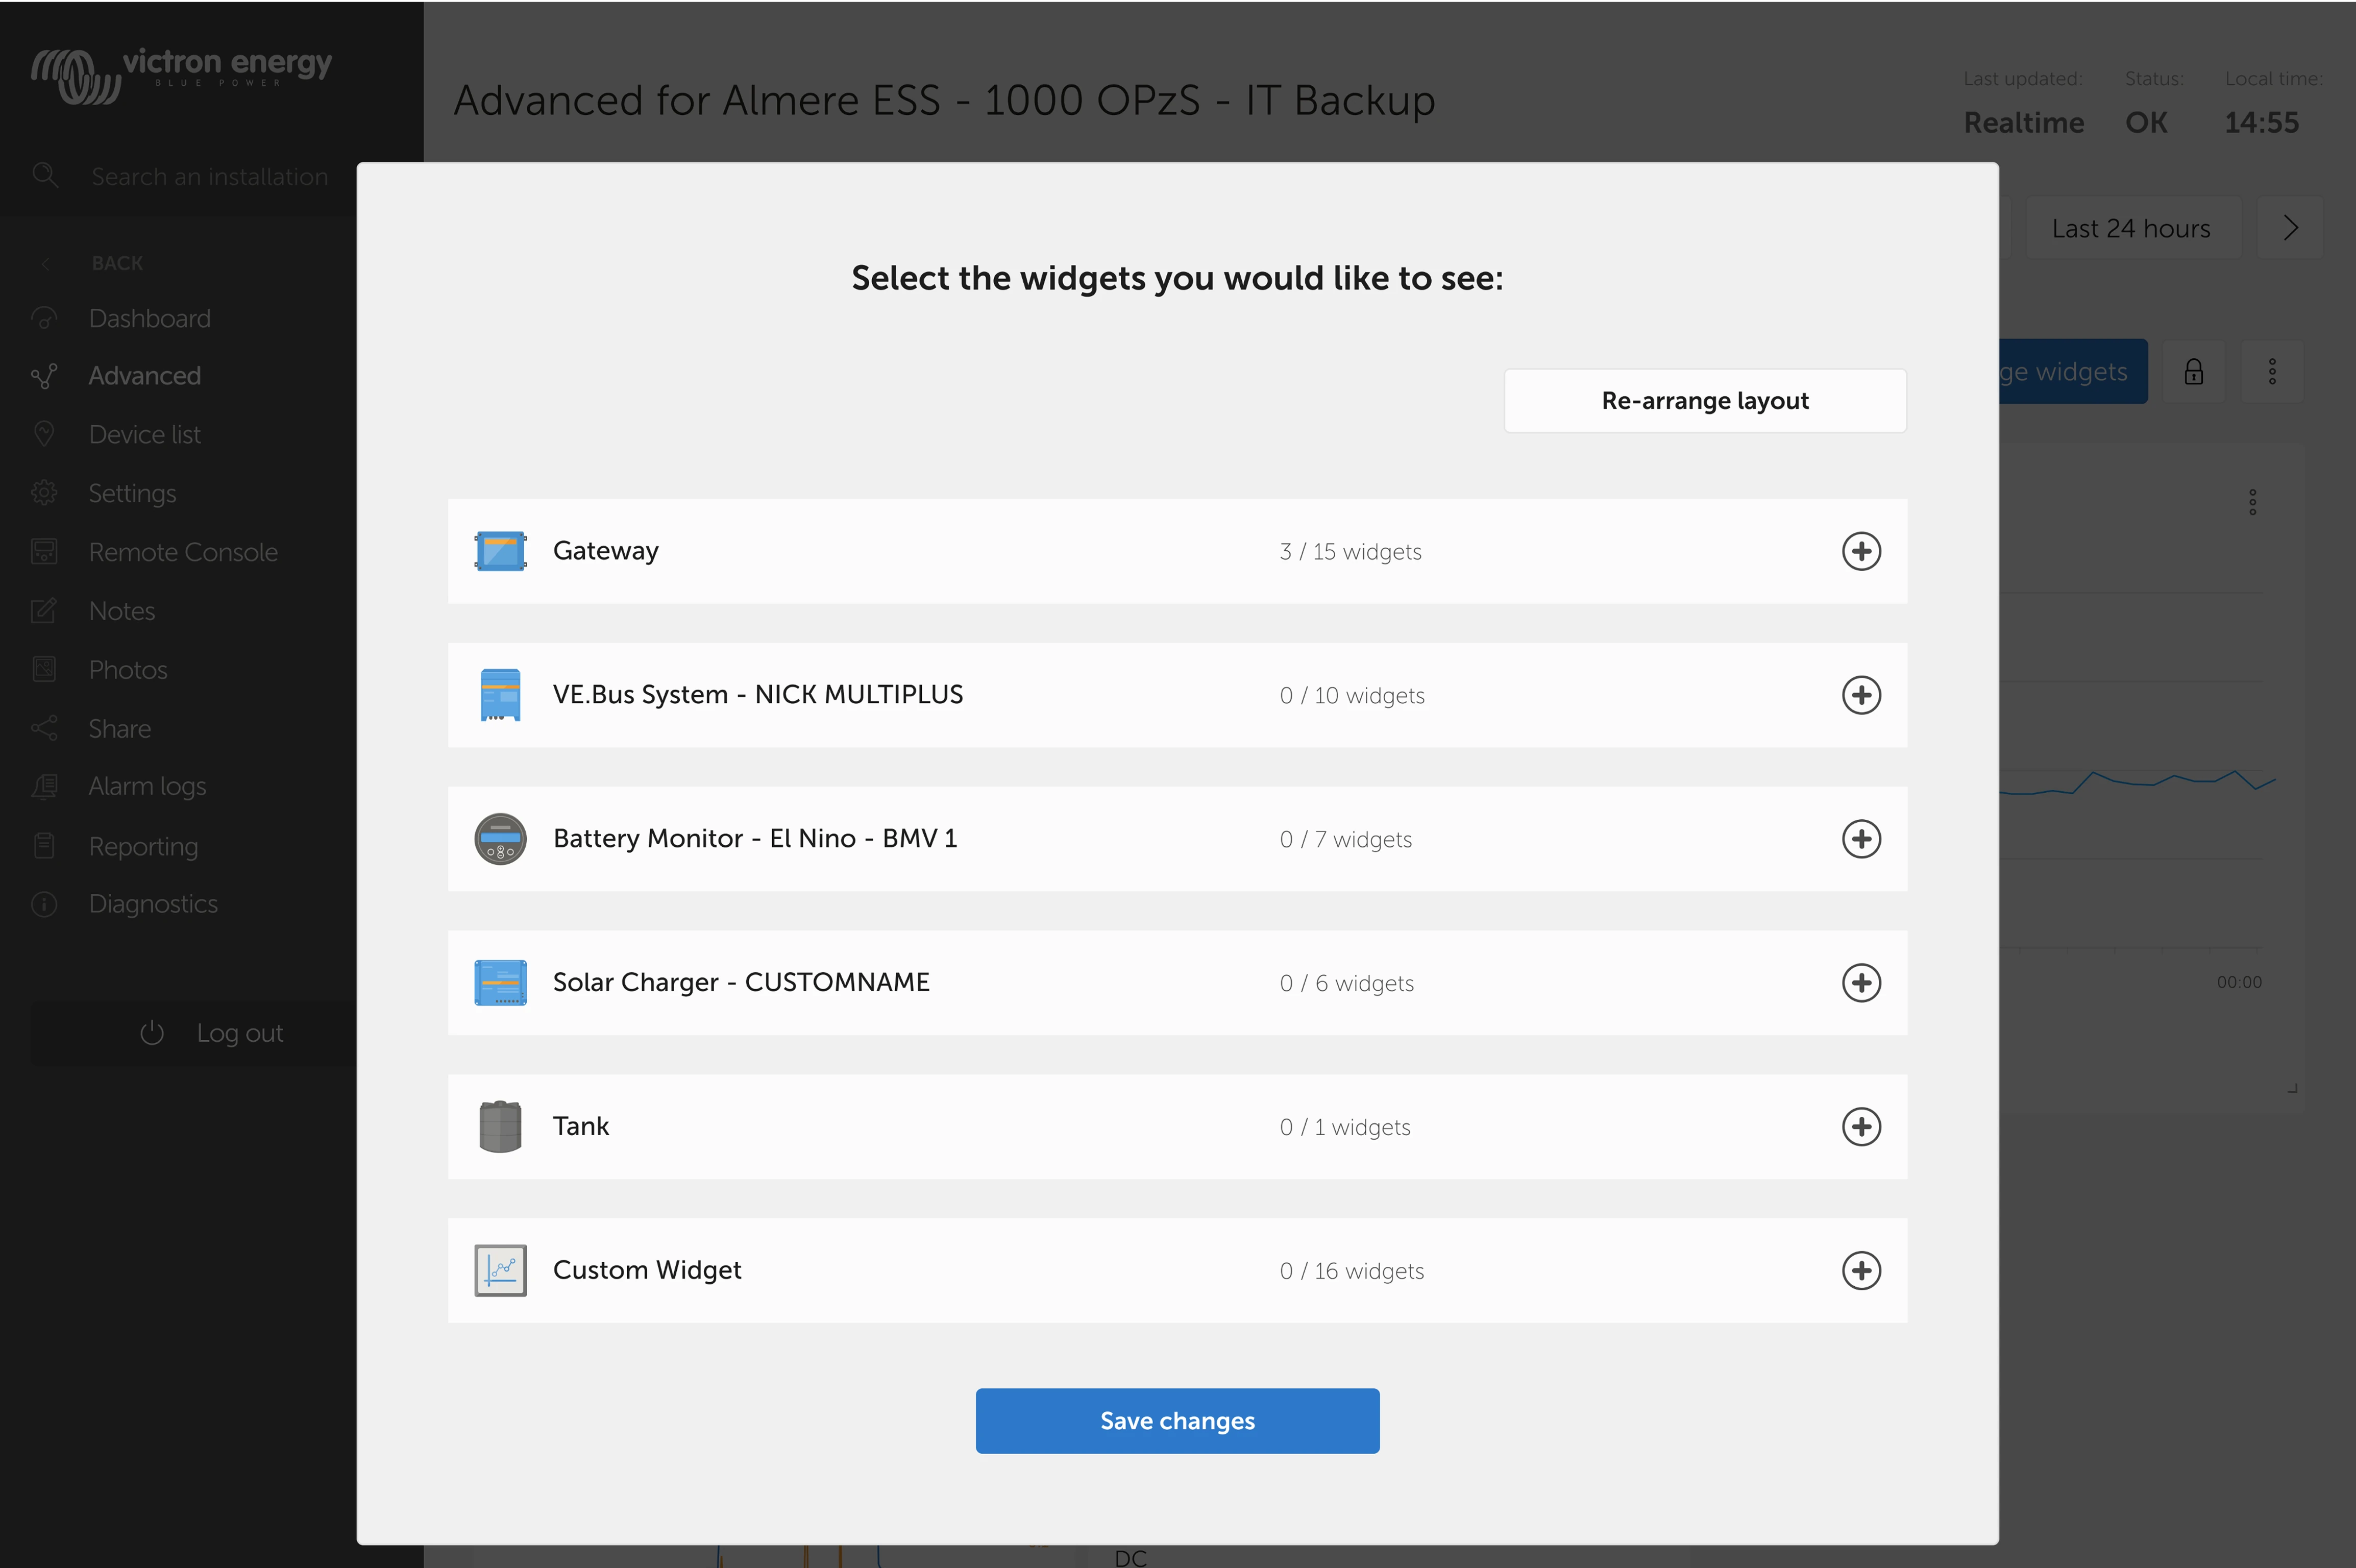Click the '3 / 15 widgets' count
This screenshot has height=1568, width=2356.
click(x=1350, y=552)
